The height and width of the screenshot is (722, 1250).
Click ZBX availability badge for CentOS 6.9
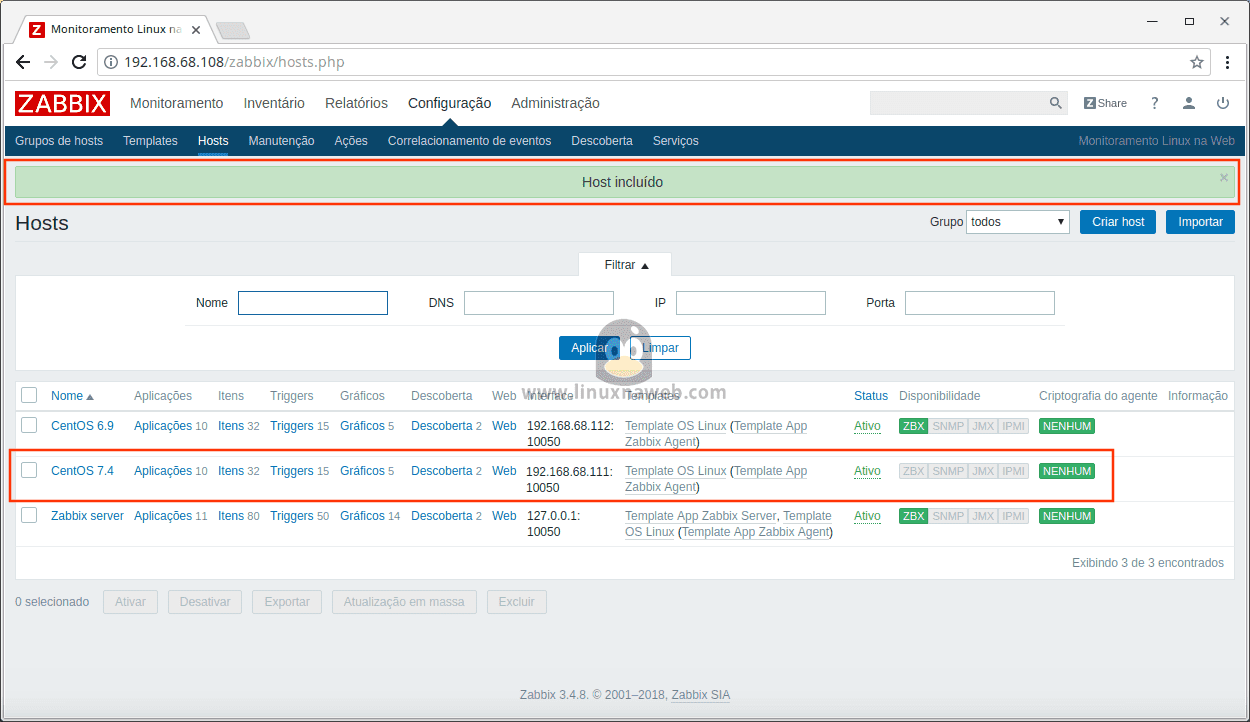point(913,426)
